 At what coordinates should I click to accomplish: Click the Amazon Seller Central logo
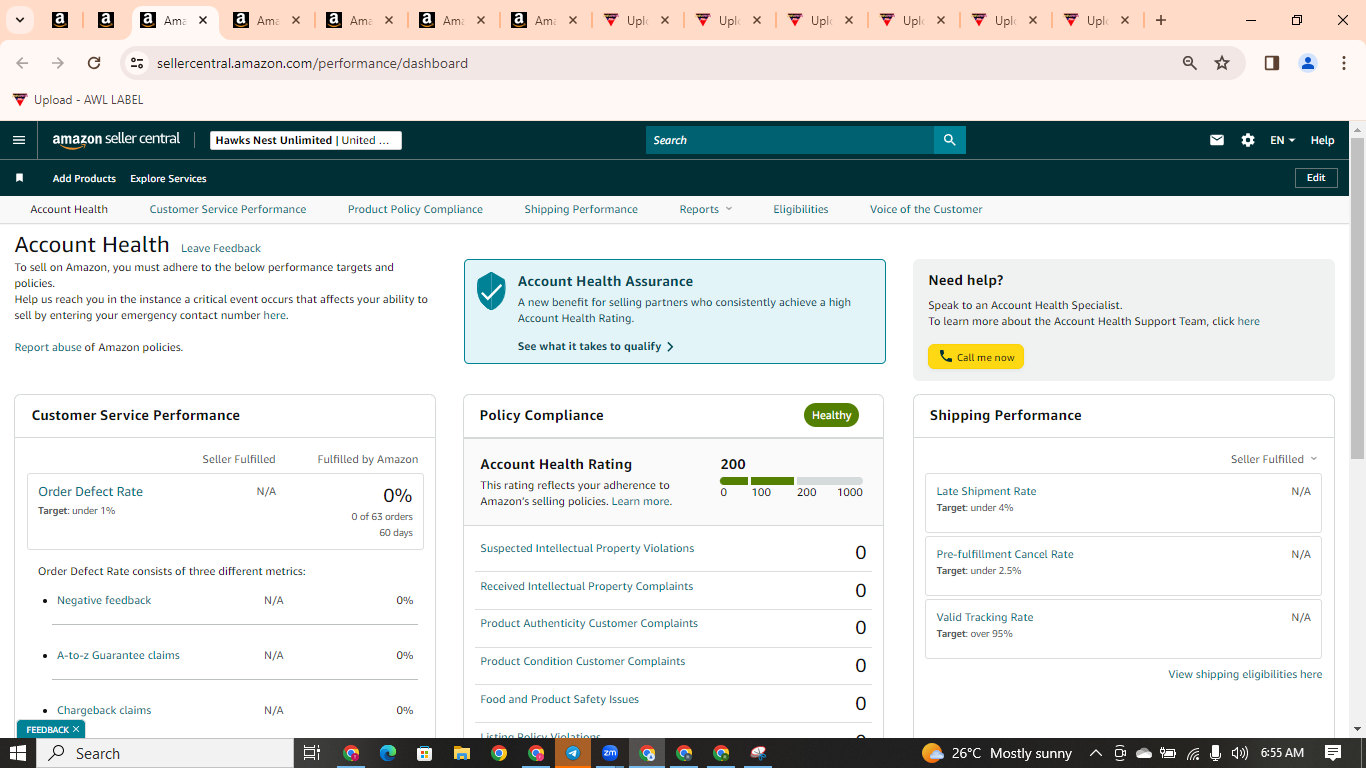tap(116, 140)
